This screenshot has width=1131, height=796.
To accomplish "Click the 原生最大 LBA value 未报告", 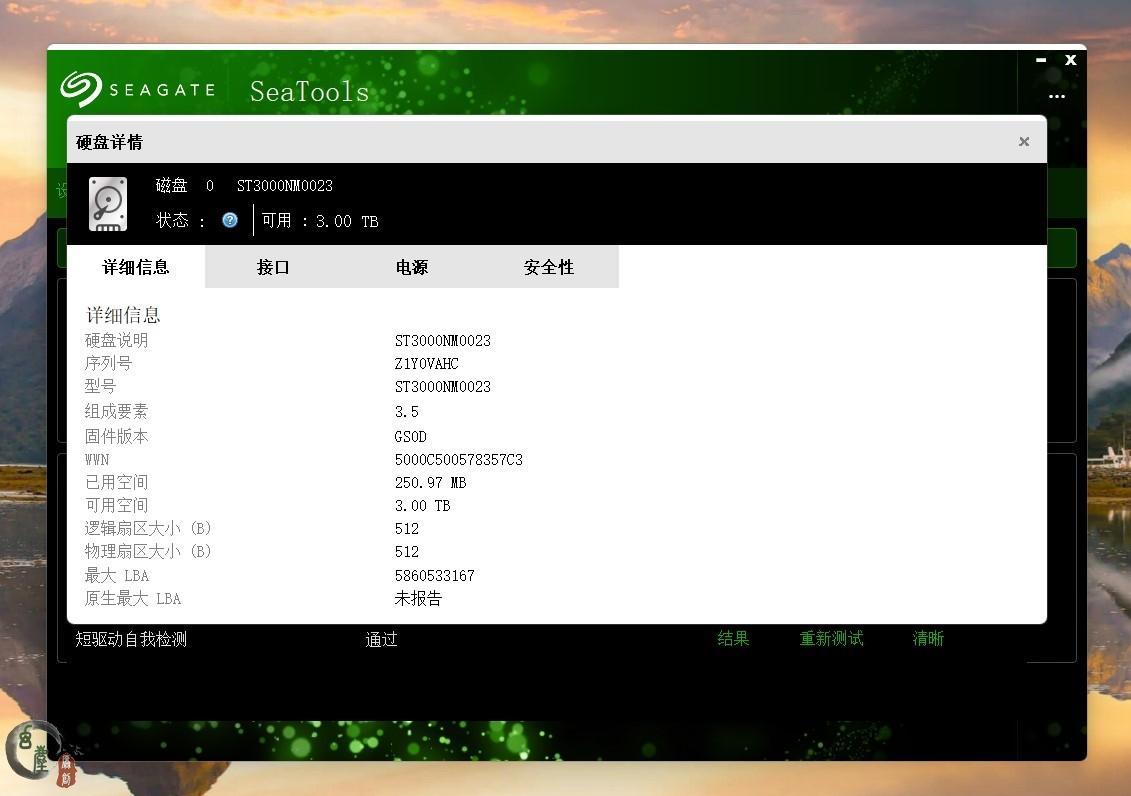I will point(418,598).
